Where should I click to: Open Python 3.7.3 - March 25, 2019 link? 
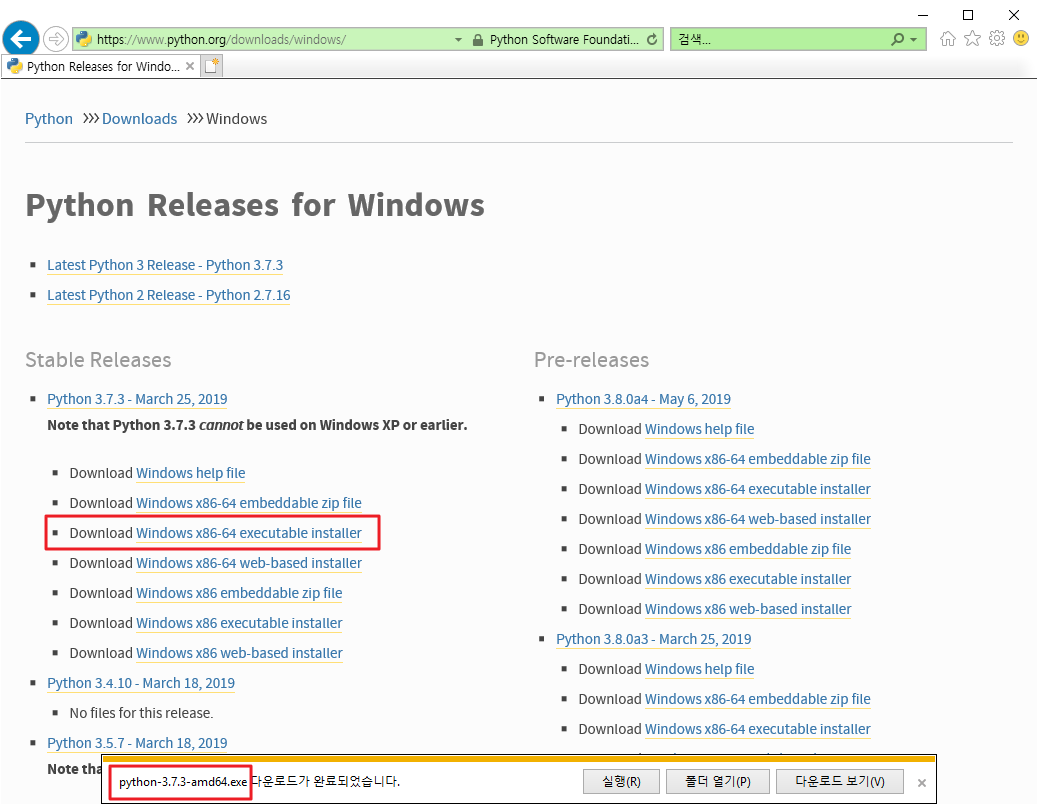(137, 399)
